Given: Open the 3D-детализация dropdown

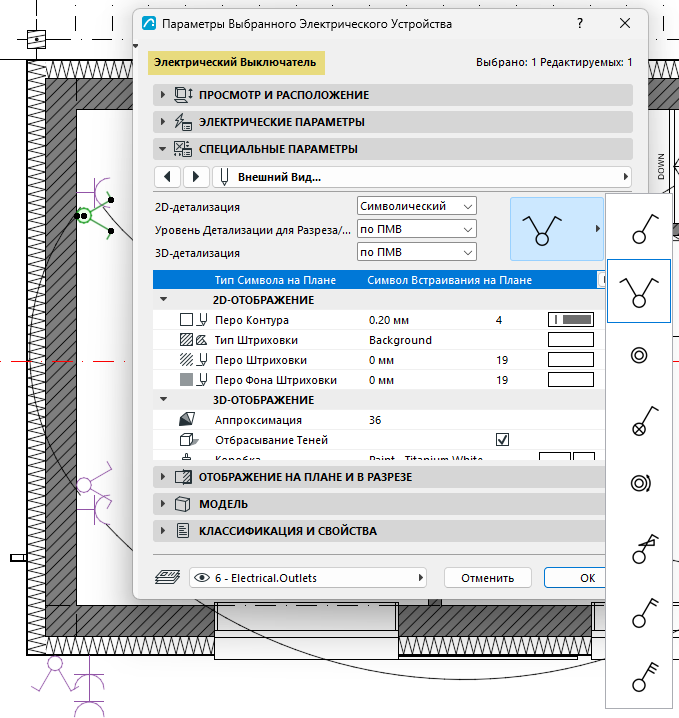Looking at the screenshot, I should [416, 252].
